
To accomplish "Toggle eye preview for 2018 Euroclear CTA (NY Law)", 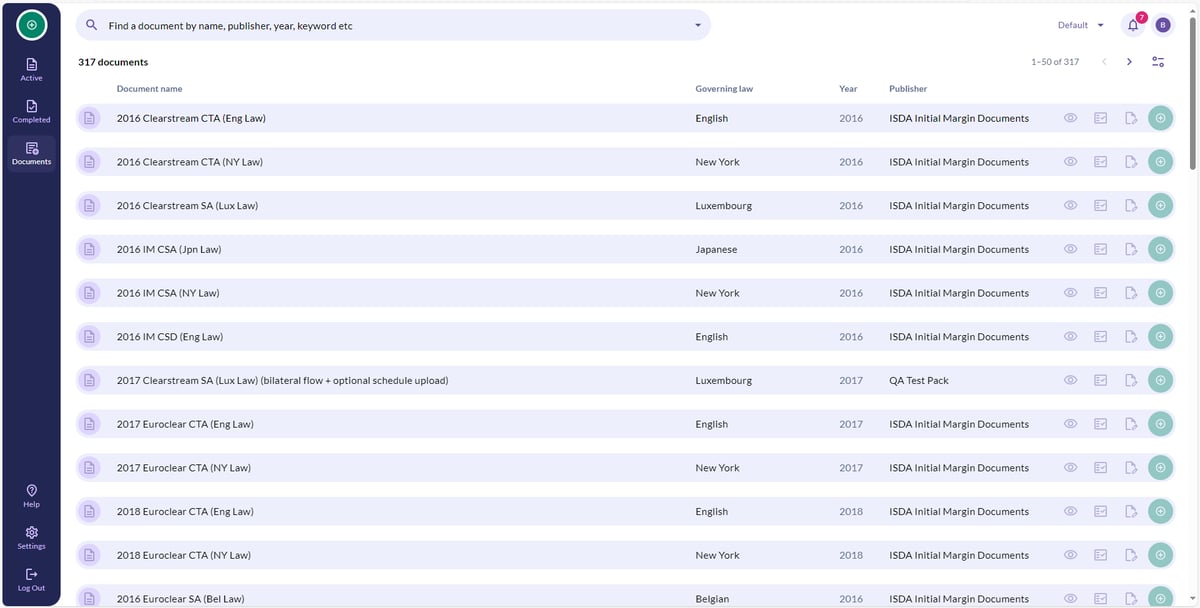I will (x=1070, y=555).
